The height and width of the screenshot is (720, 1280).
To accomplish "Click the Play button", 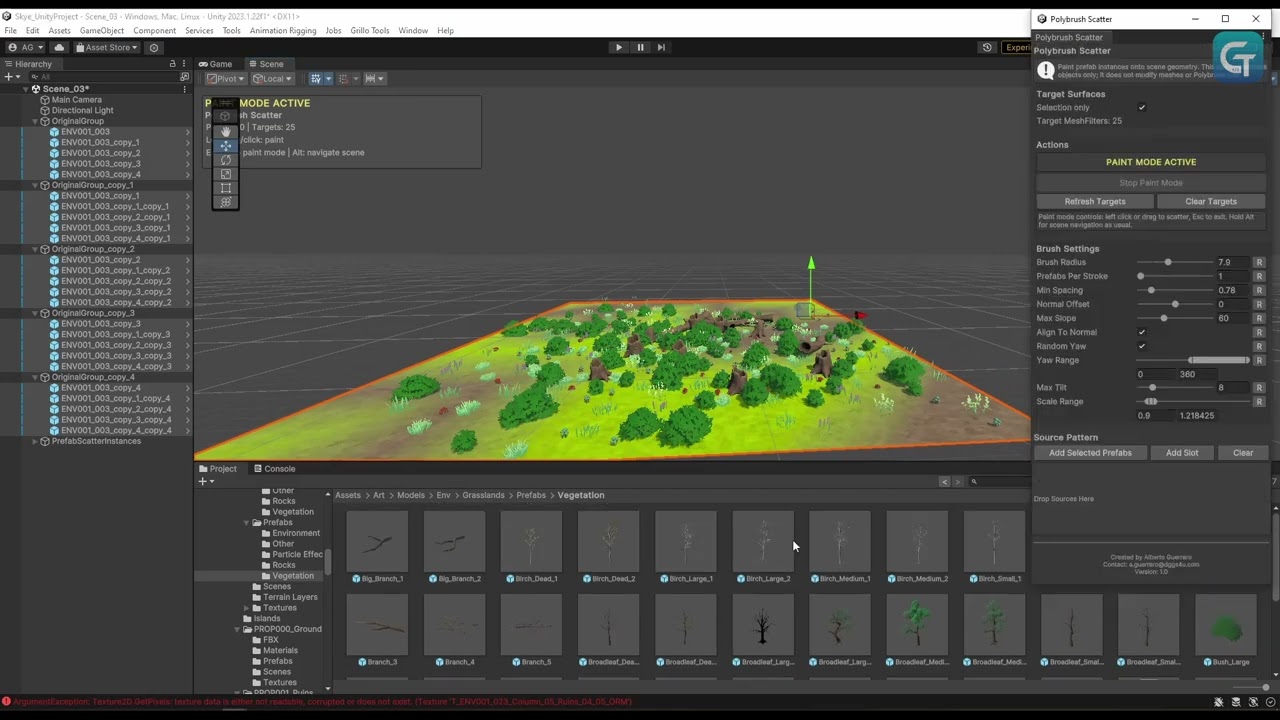I will coord(618,47).
